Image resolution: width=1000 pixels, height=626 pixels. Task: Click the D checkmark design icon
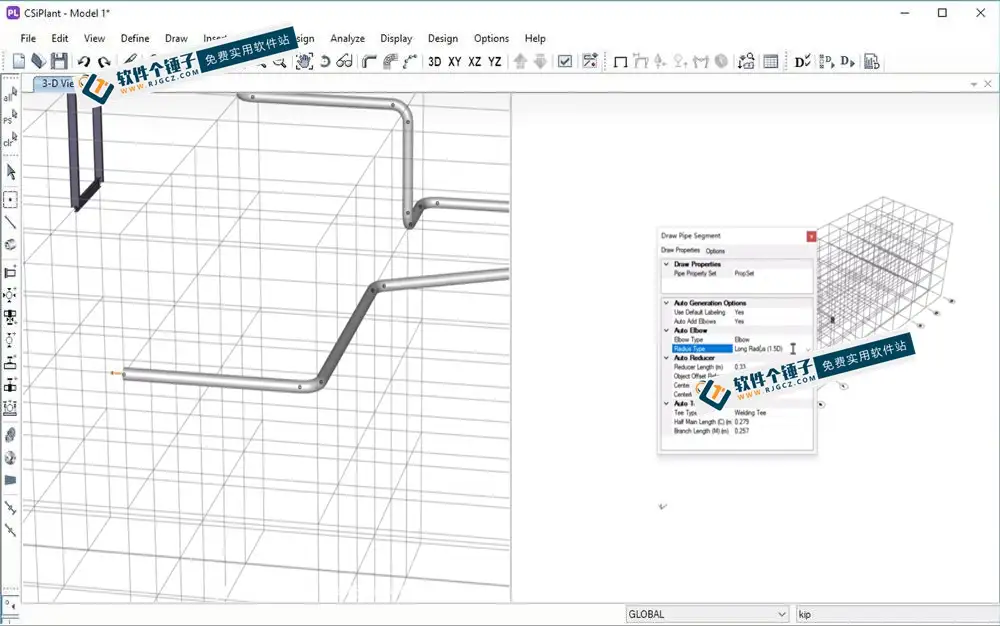pyautogui.click(x=802, y=61)
